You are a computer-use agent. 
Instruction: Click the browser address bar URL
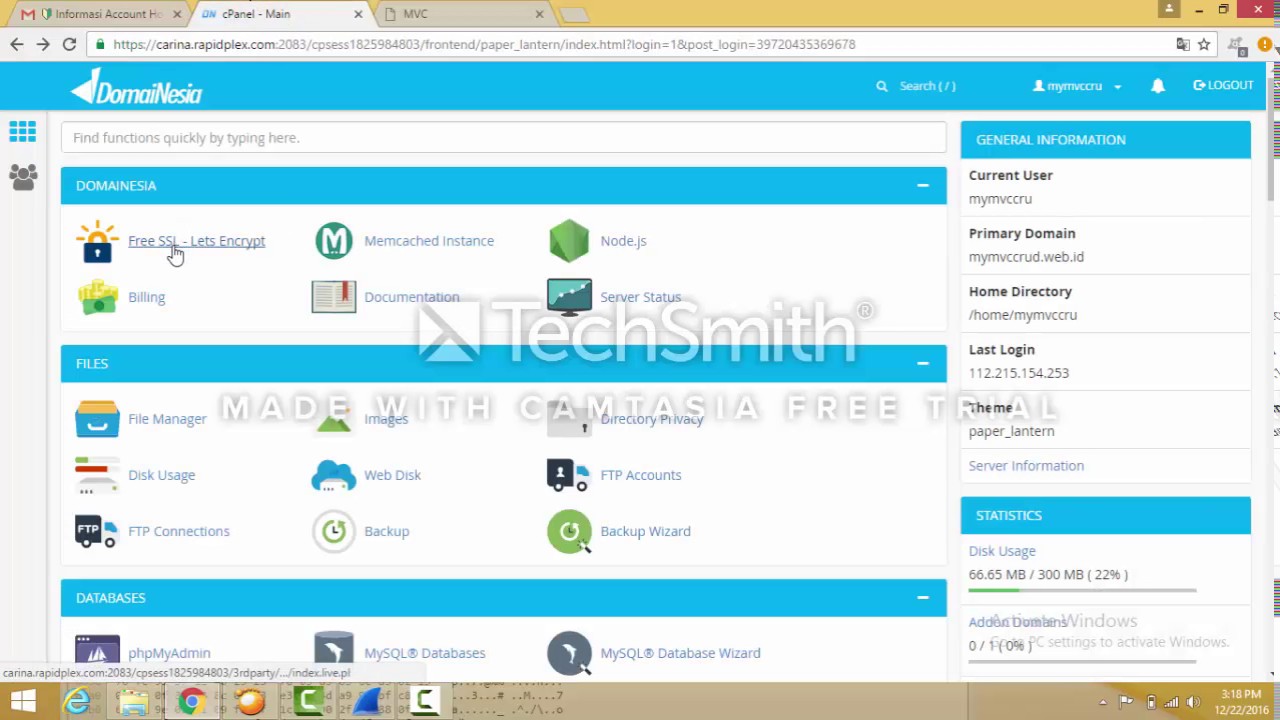pyautogui.click(x=484, y=44)
